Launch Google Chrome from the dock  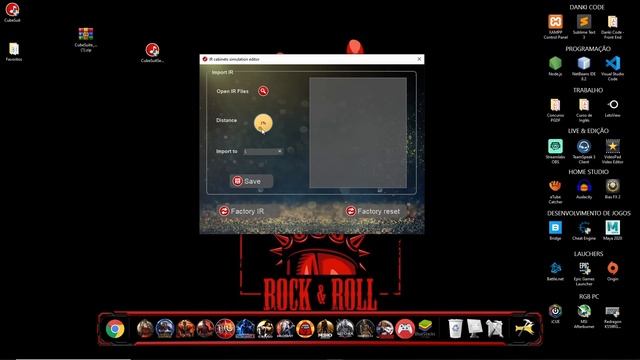click(115, 329)
